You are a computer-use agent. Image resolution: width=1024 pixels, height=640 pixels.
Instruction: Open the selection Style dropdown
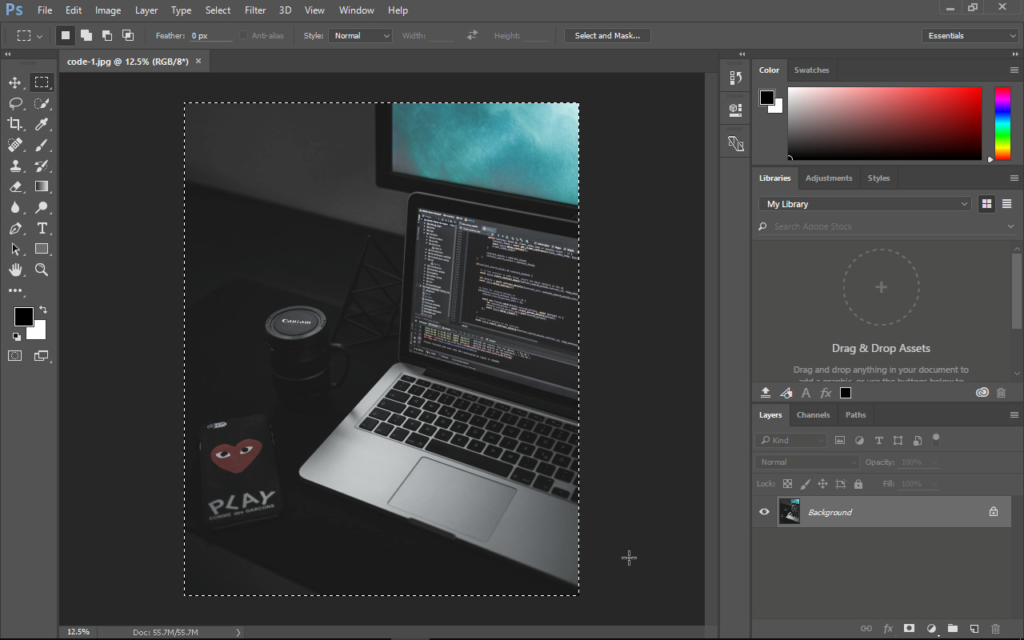[x=360, y=35]
